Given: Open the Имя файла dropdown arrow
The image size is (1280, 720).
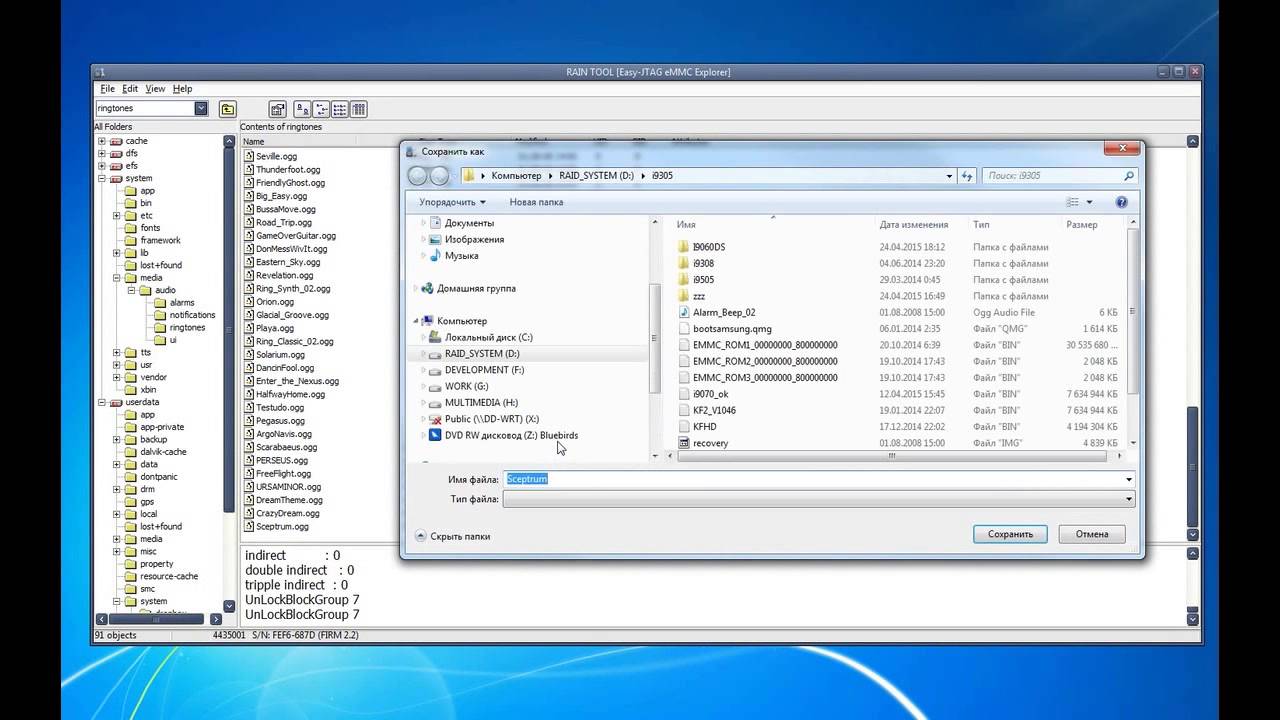Looking at the screenshot, I should click(x=1129, y=480).
